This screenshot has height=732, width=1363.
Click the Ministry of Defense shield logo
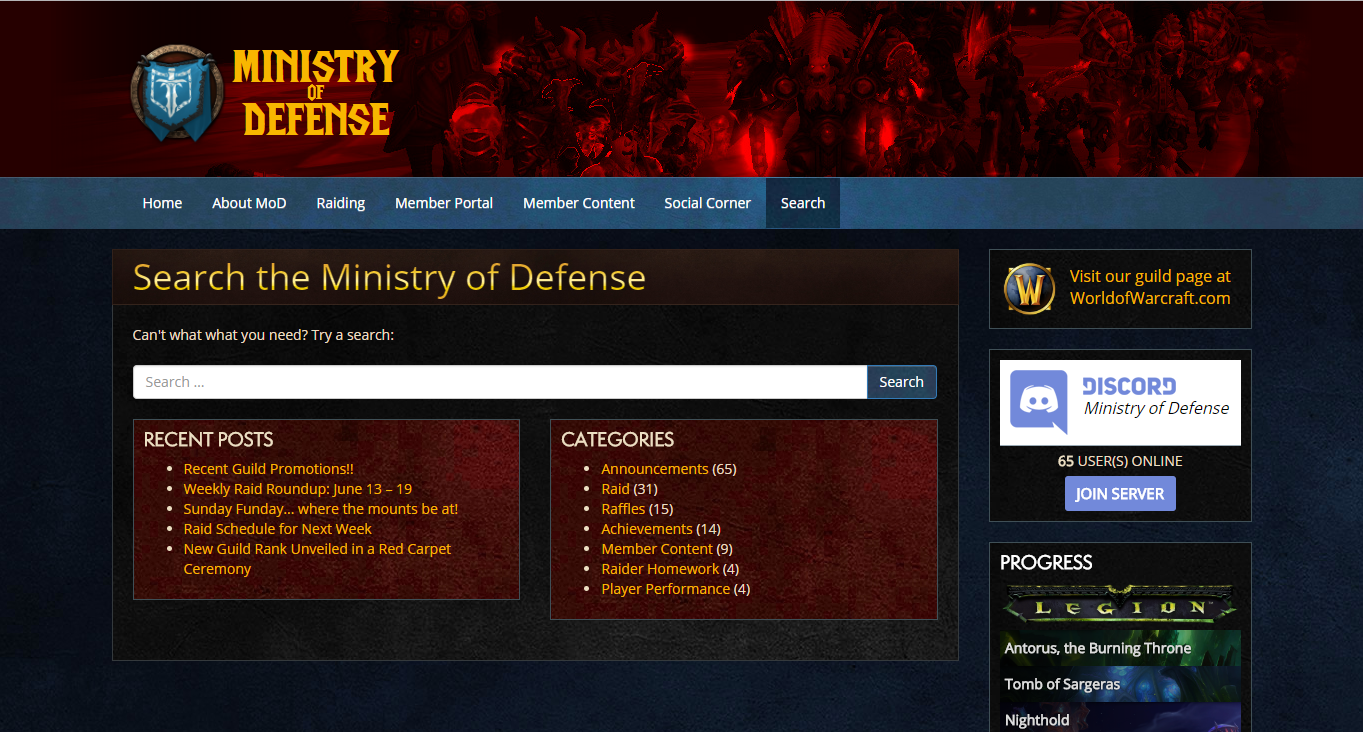coord(177,93)
